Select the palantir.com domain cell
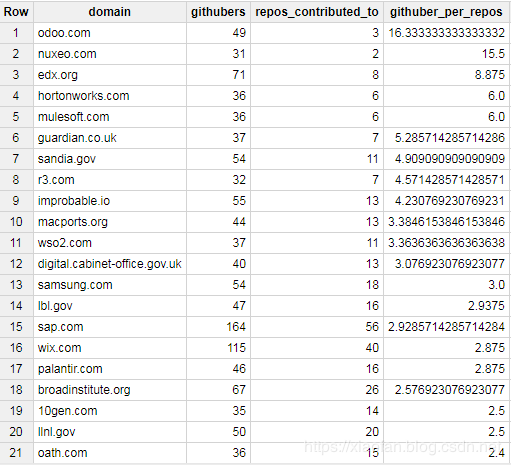Screen dimensions: 511x465 coord(110,369)
